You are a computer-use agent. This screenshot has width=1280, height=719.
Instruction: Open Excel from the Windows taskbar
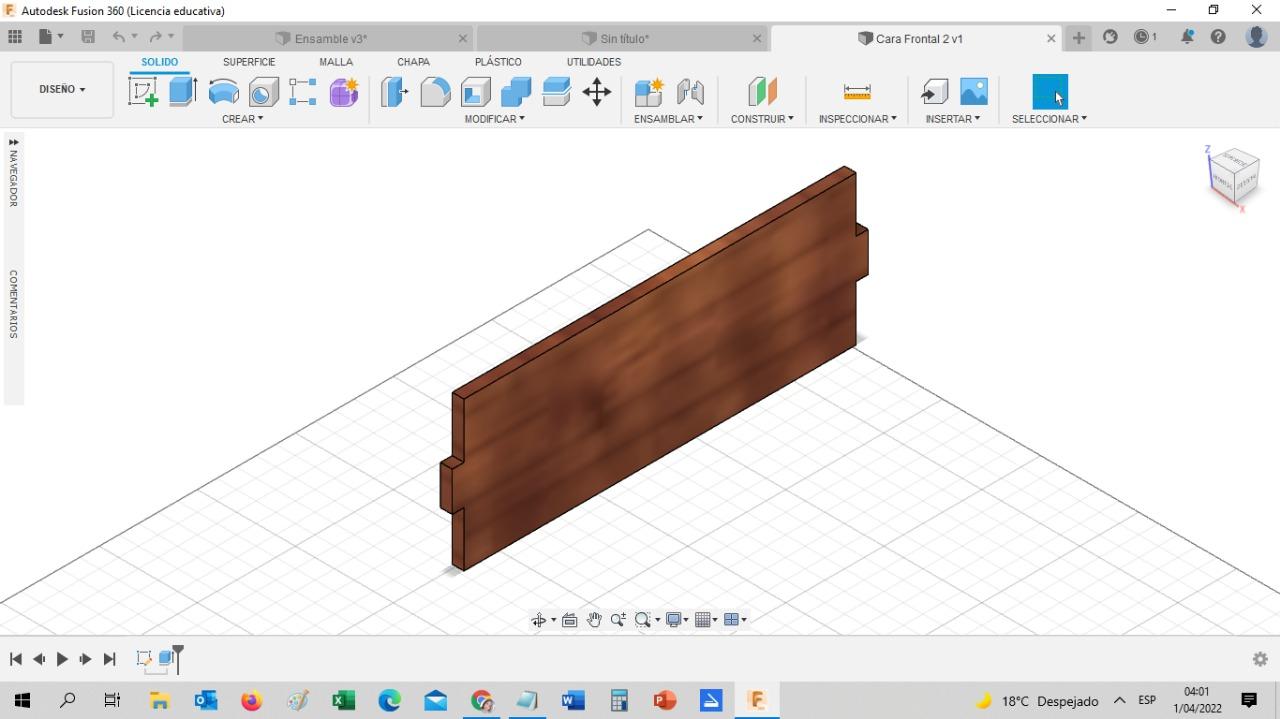(x=343, y=701)
